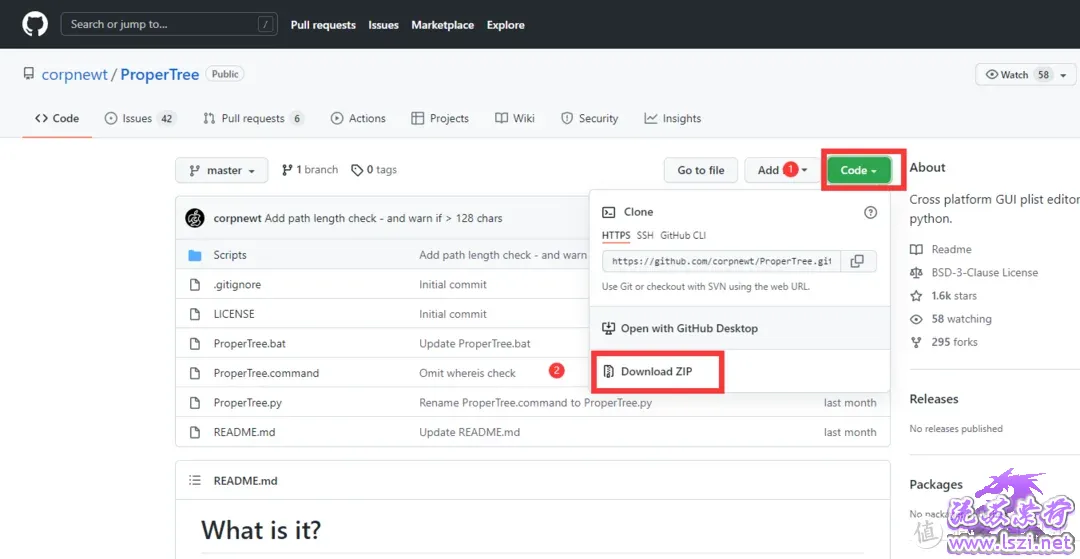Switch to the Issues tab
This screenshot has height=559, width=1080.
[x=141, y=118]
